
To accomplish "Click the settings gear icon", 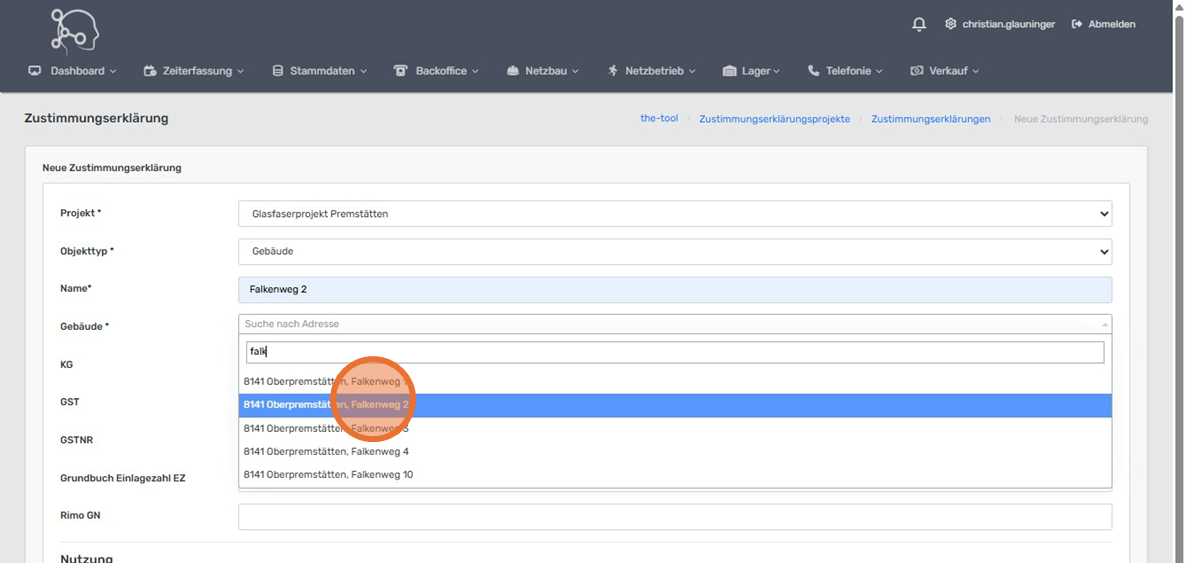I will point(950,24).
